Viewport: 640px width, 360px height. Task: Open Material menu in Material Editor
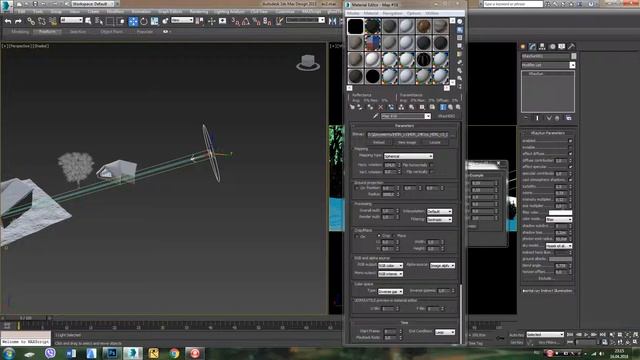tap(371, 13)
